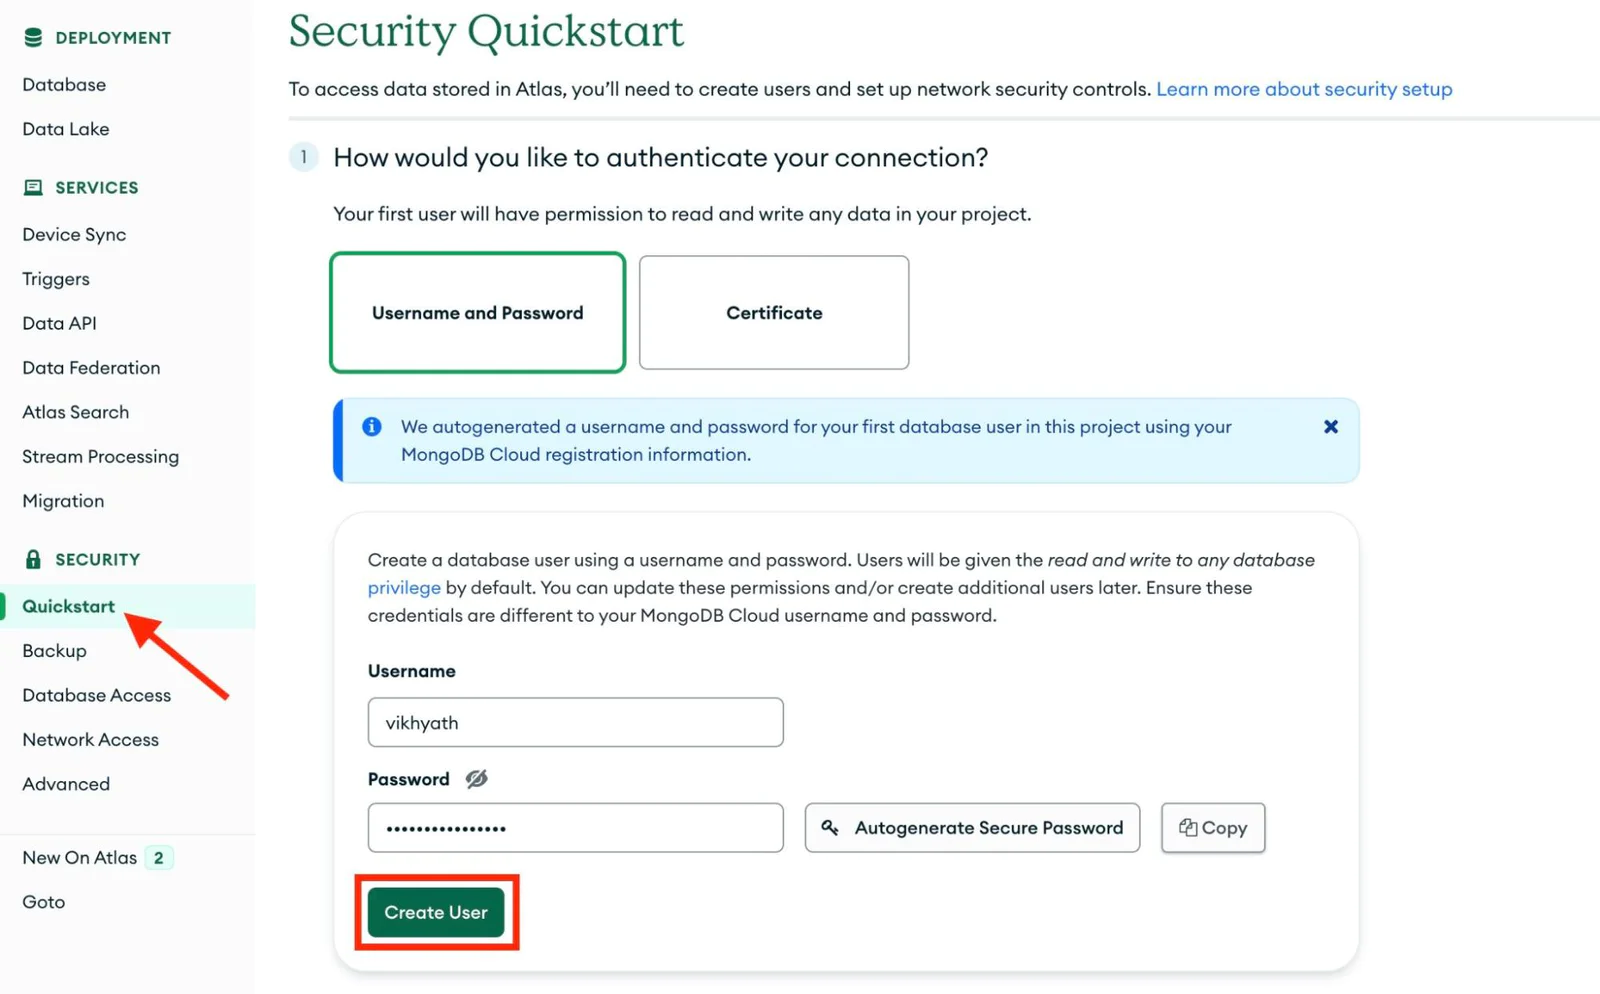The height and width of the screenshot is (994, 1600).
Task: Open Stream Processing in sidebar
Action: [x=101, y=457]
